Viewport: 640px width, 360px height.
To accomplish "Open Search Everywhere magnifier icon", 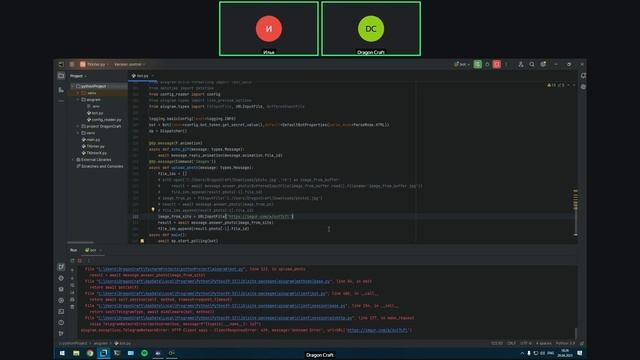I will click(x=532, y=64).
